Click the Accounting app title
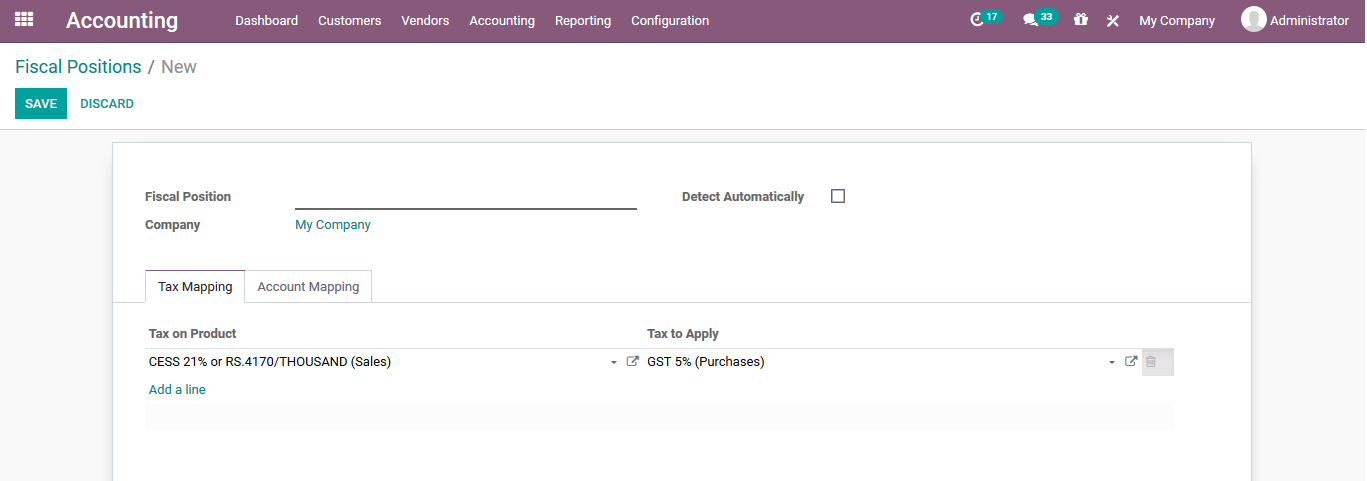The height and width of the screenshot is (481, 1367). (x=122, y=20)
